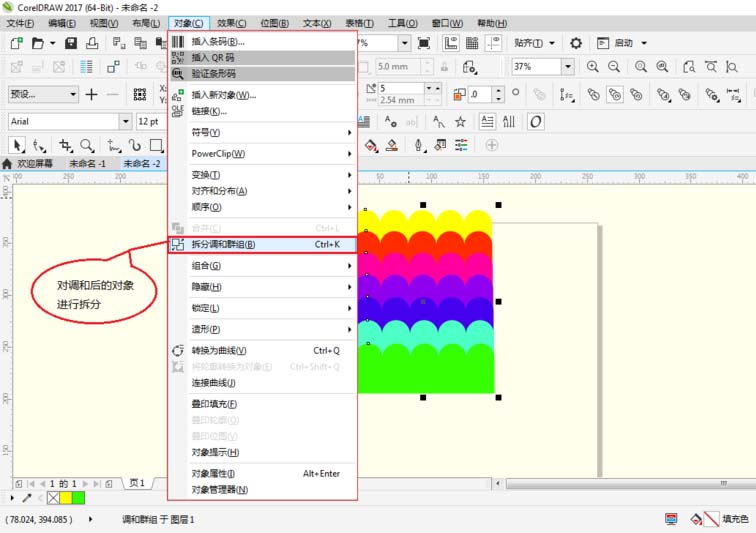Switch to the 未命名 -1 document tab
The image size is (756, 533).
pos(87,164)
